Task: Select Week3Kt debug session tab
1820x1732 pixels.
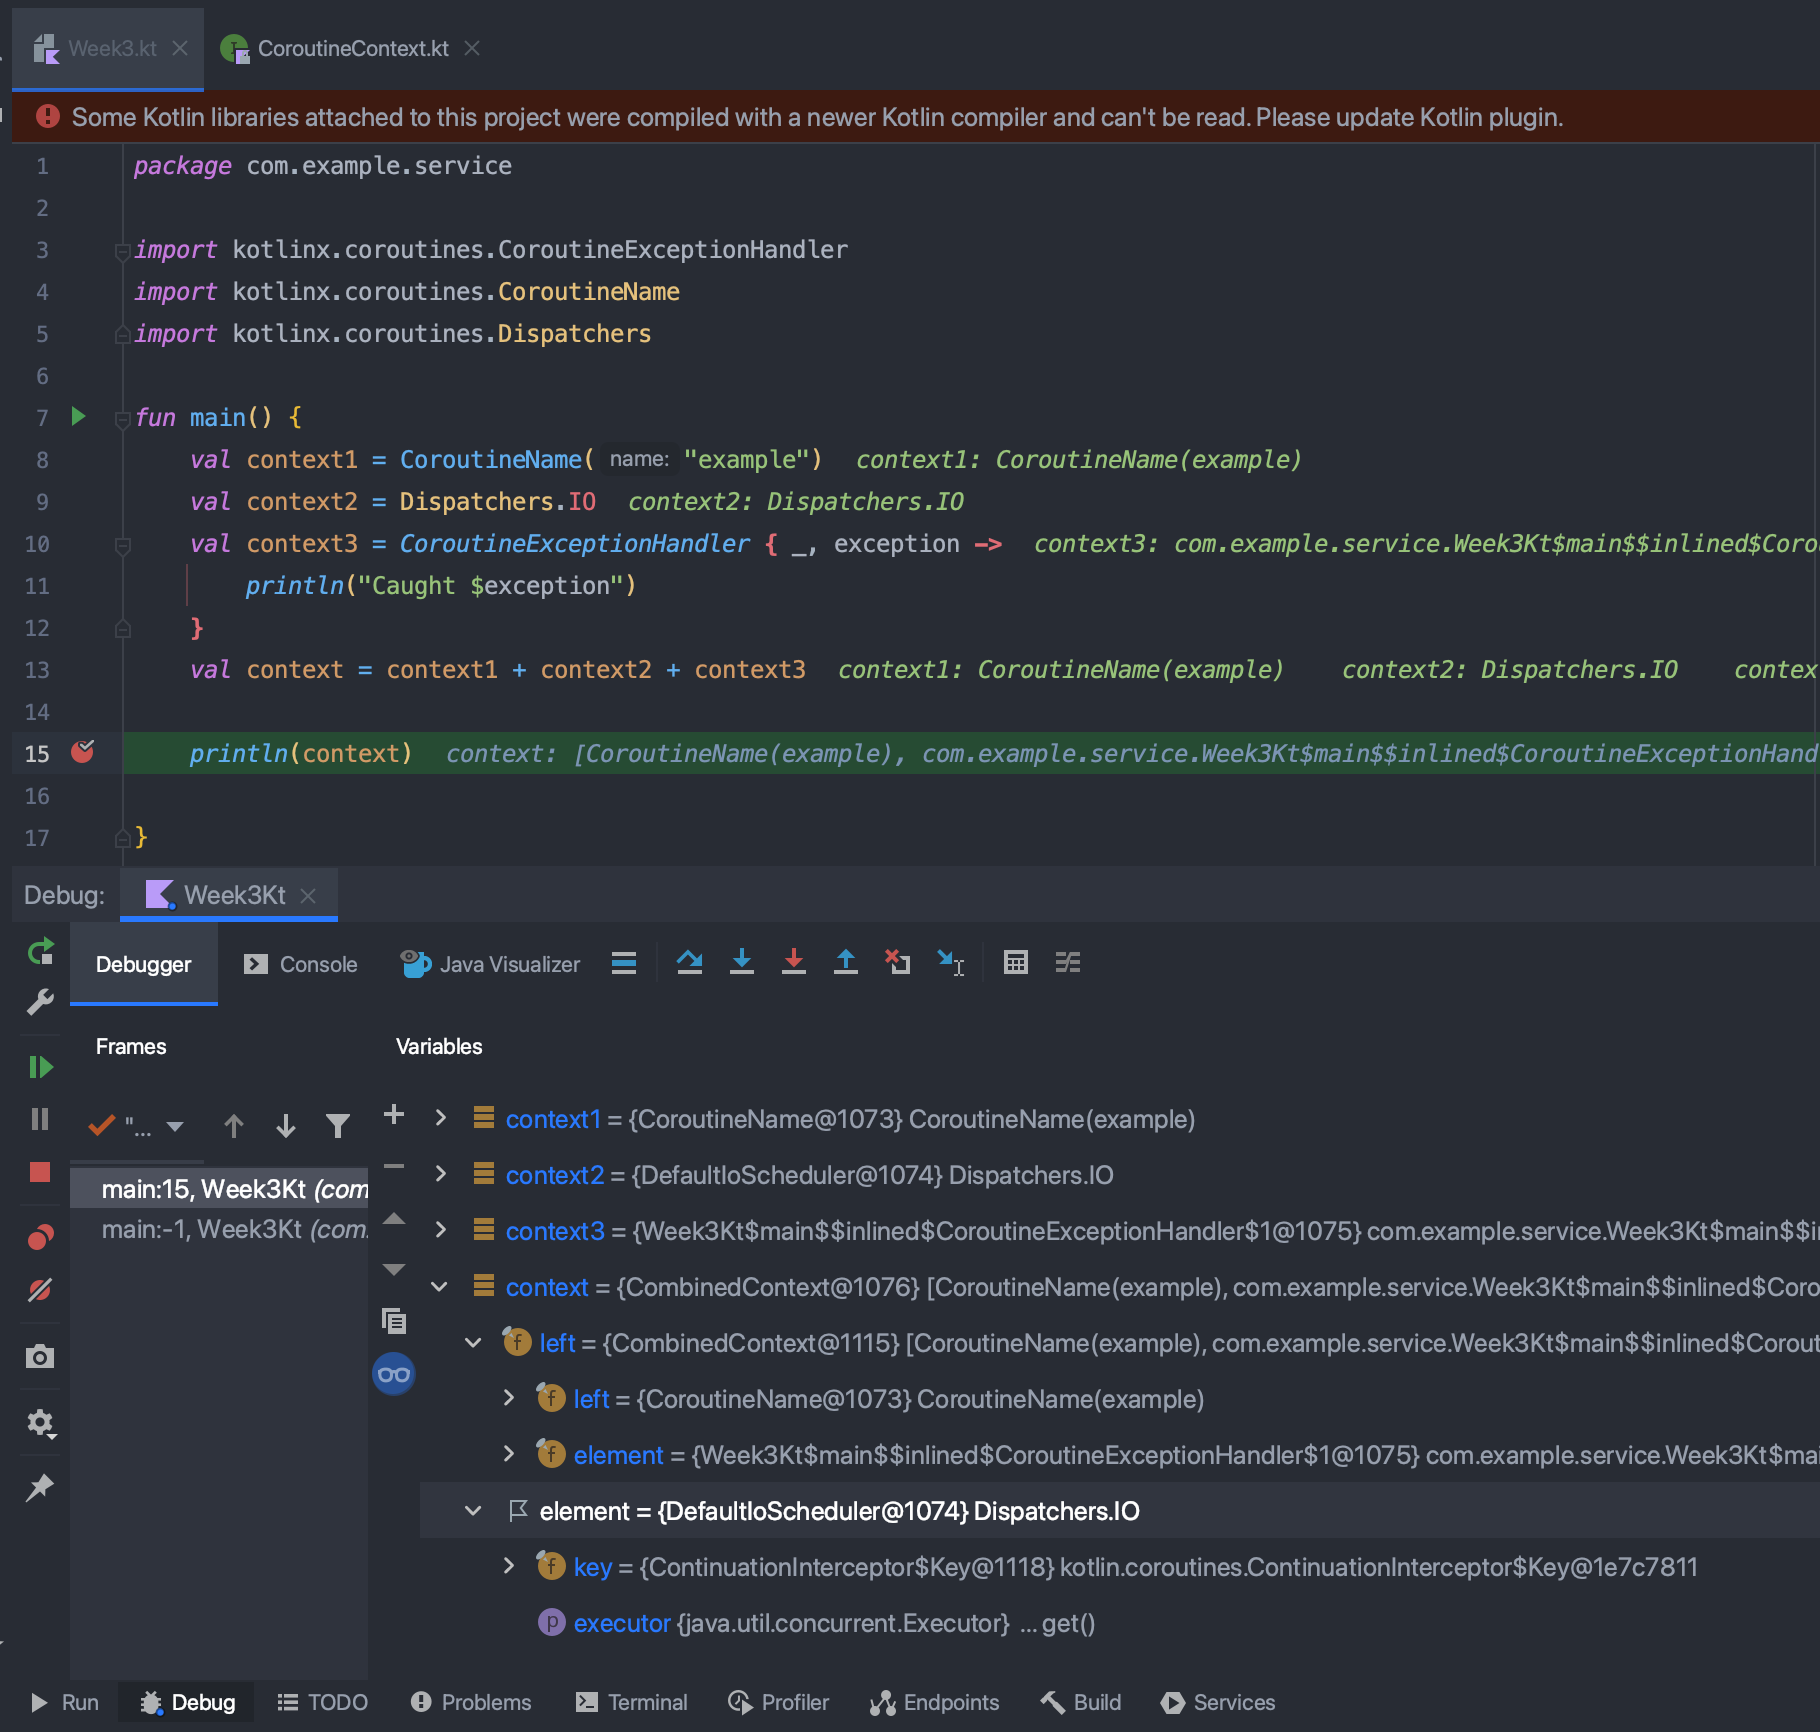Action: pyautogui.click(x=229, y=895)
